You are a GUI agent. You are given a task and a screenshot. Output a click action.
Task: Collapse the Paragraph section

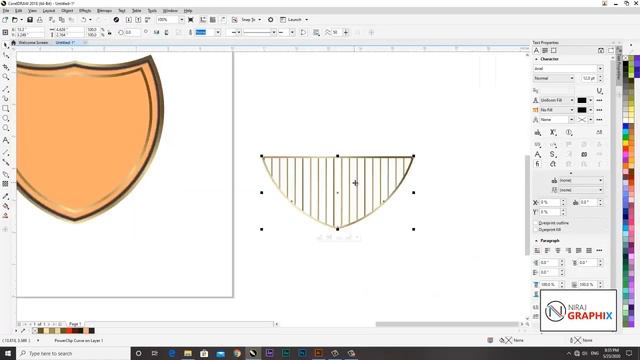click(536, 241)
